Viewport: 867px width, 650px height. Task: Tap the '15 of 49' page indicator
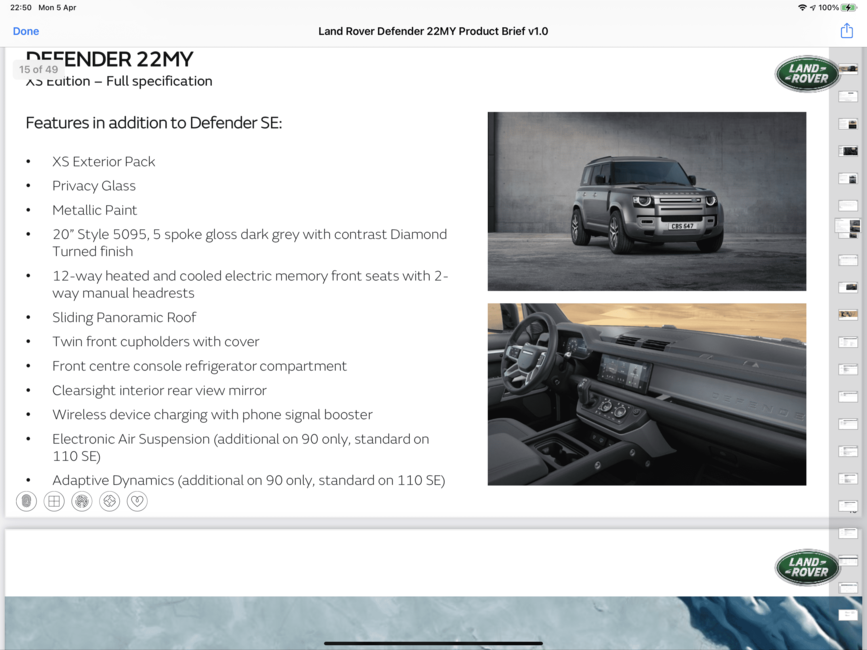tap(39, 70)
